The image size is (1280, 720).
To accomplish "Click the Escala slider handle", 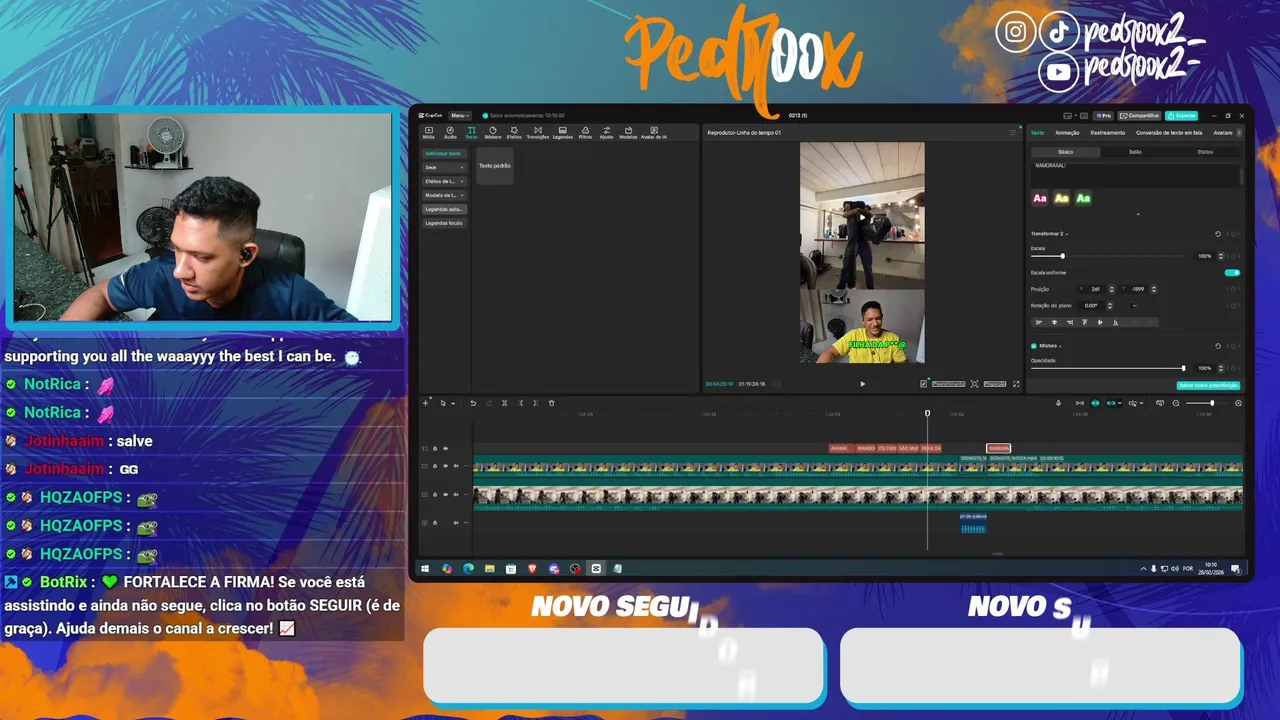I will pyautogui.click(x=1063, y=256).
